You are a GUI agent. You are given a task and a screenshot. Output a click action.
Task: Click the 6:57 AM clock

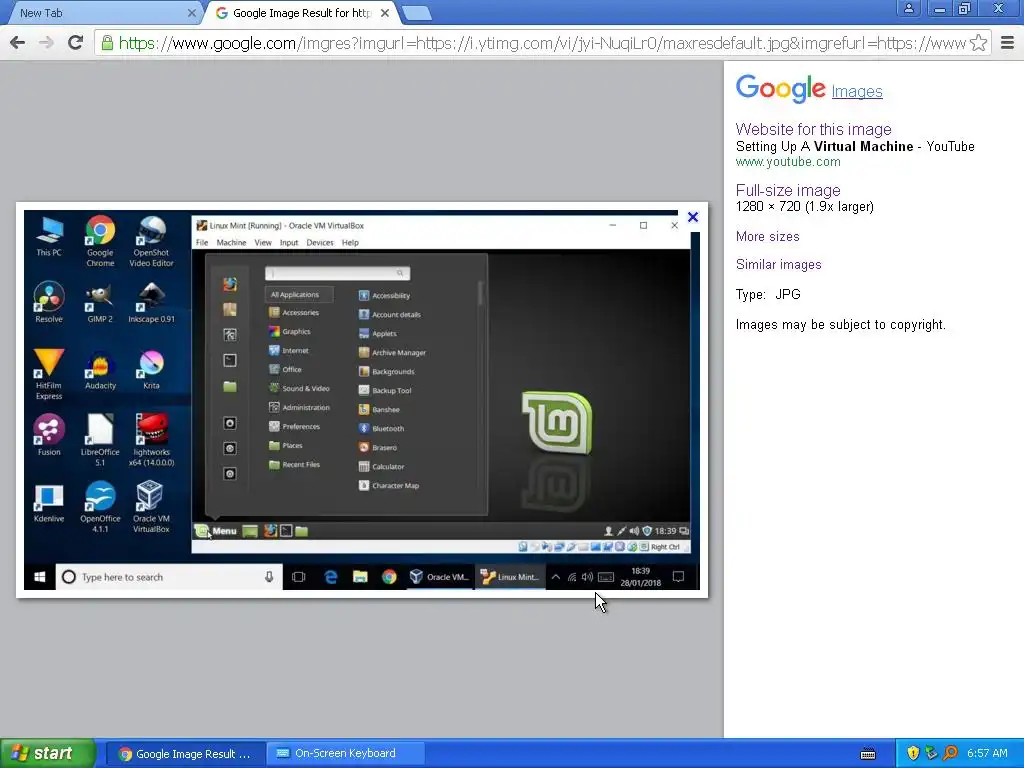coord(987,754)
